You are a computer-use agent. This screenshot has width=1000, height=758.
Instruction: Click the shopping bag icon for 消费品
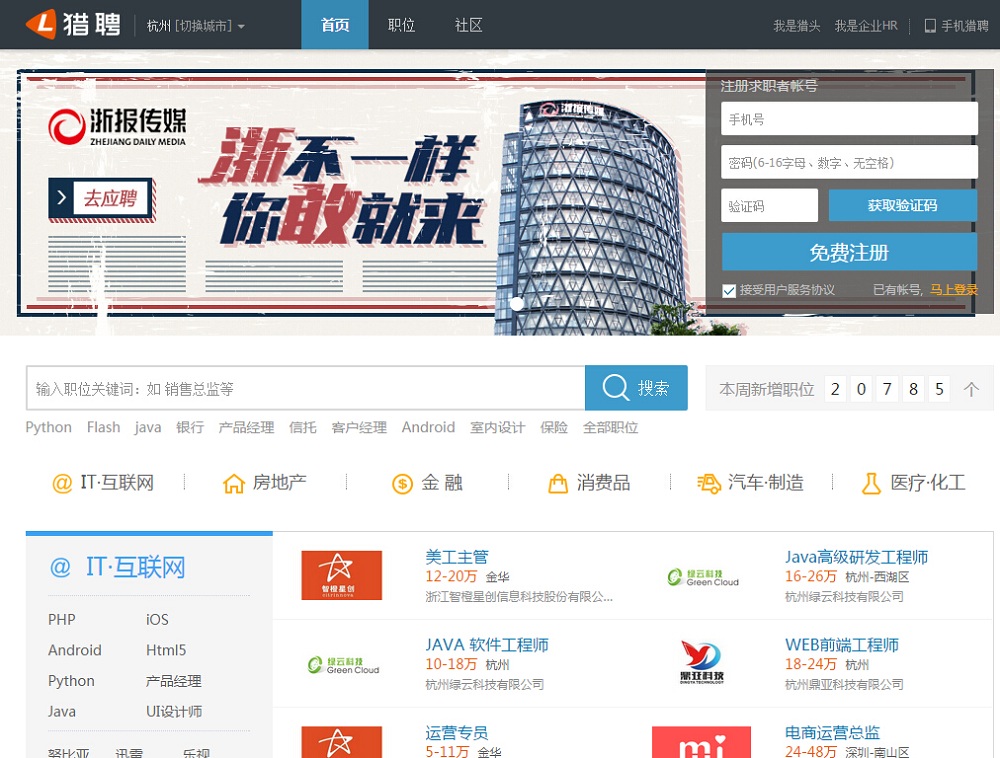coord(558,483)
